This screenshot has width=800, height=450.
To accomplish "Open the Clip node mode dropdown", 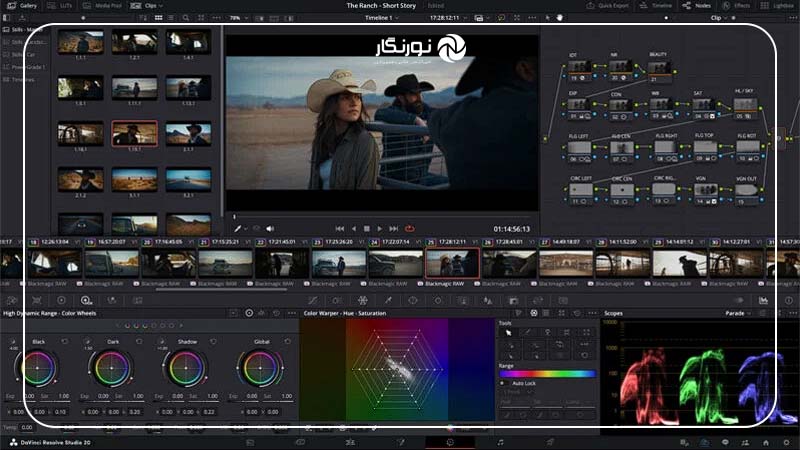I will 719,18.
